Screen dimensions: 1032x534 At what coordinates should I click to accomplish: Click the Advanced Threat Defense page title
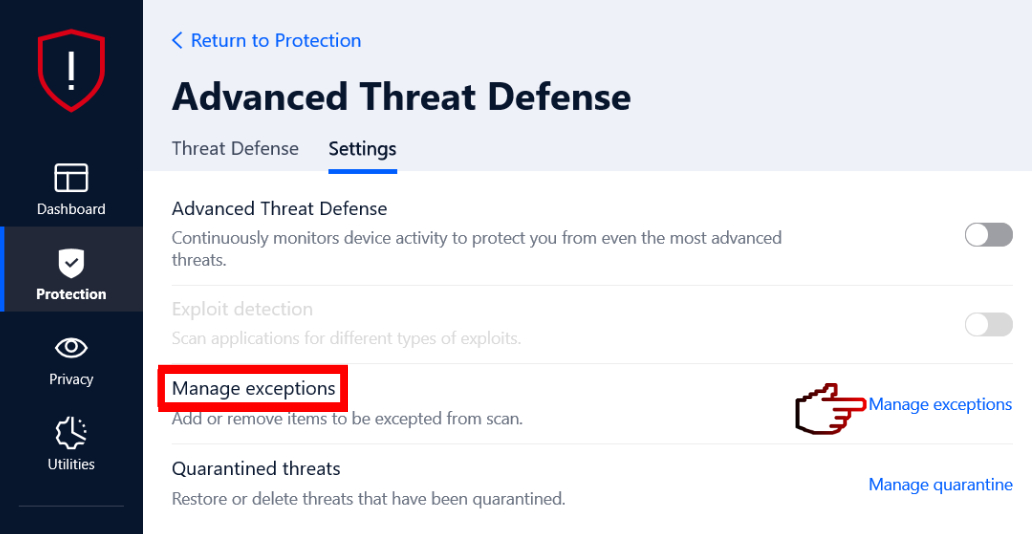pos(401,96)
